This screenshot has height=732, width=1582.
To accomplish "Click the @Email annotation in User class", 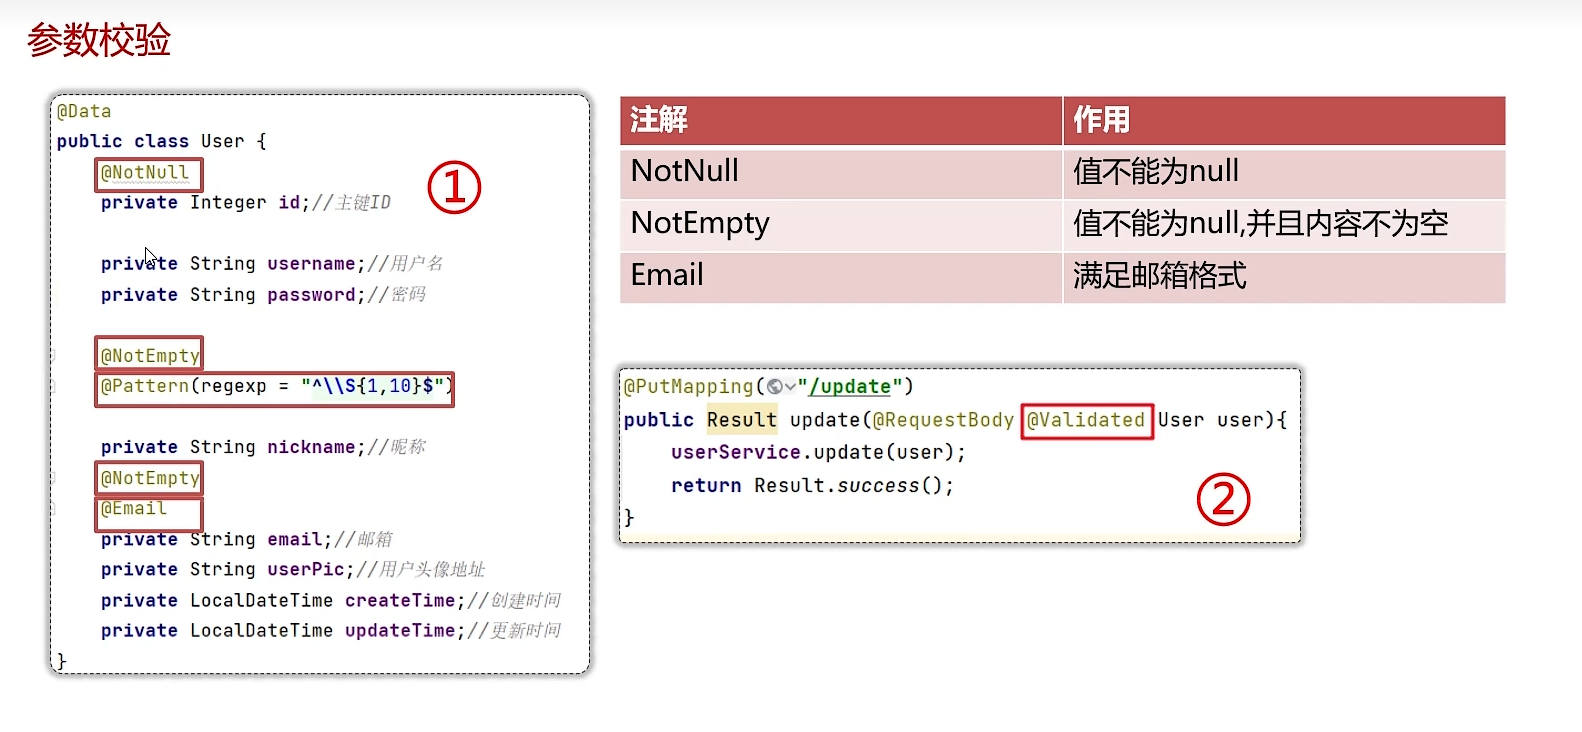I will [134, 508].
